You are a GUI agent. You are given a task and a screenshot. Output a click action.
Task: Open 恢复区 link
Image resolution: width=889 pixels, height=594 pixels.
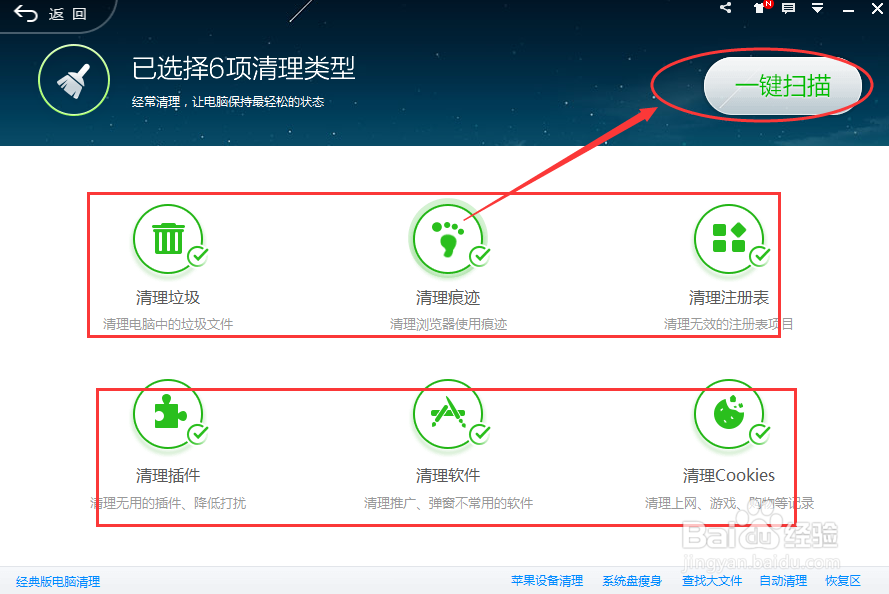point(843,581)
